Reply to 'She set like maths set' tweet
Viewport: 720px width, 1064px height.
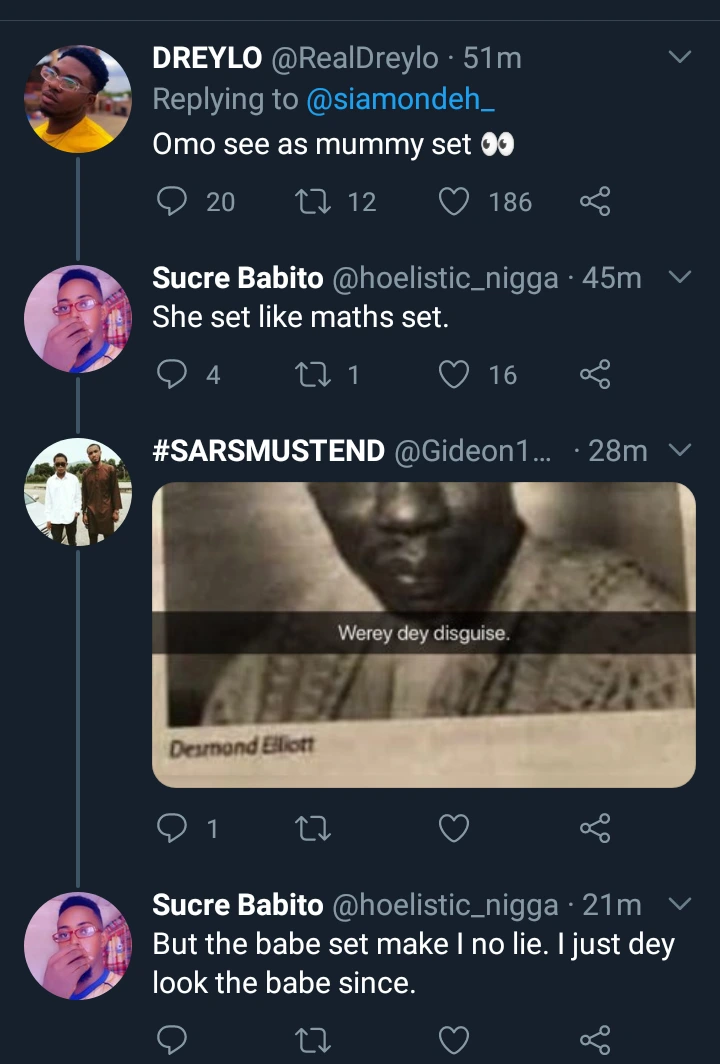click(174, 374)
